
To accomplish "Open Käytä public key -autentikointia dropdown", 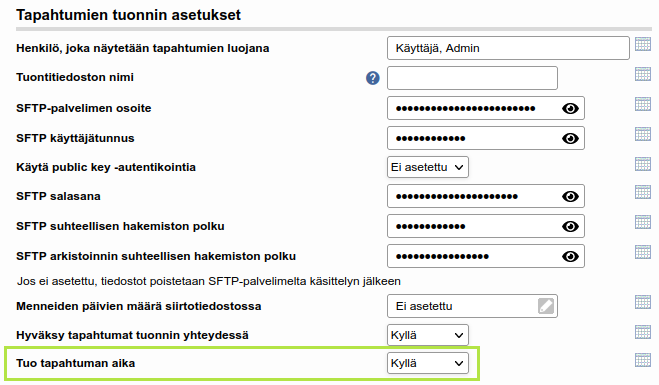I will [427, 167].
